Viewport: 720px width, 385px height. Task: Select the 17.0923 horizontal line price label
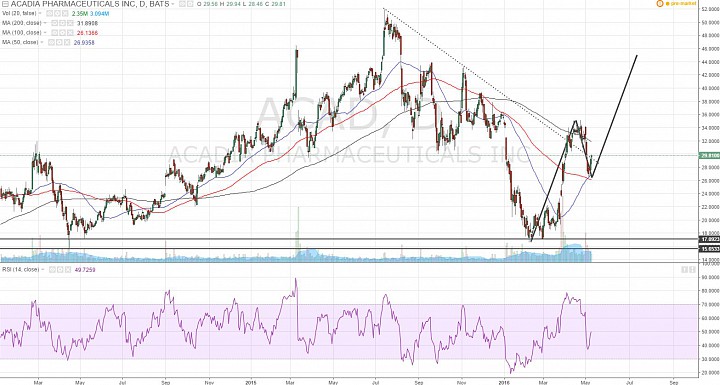[709, 239]
